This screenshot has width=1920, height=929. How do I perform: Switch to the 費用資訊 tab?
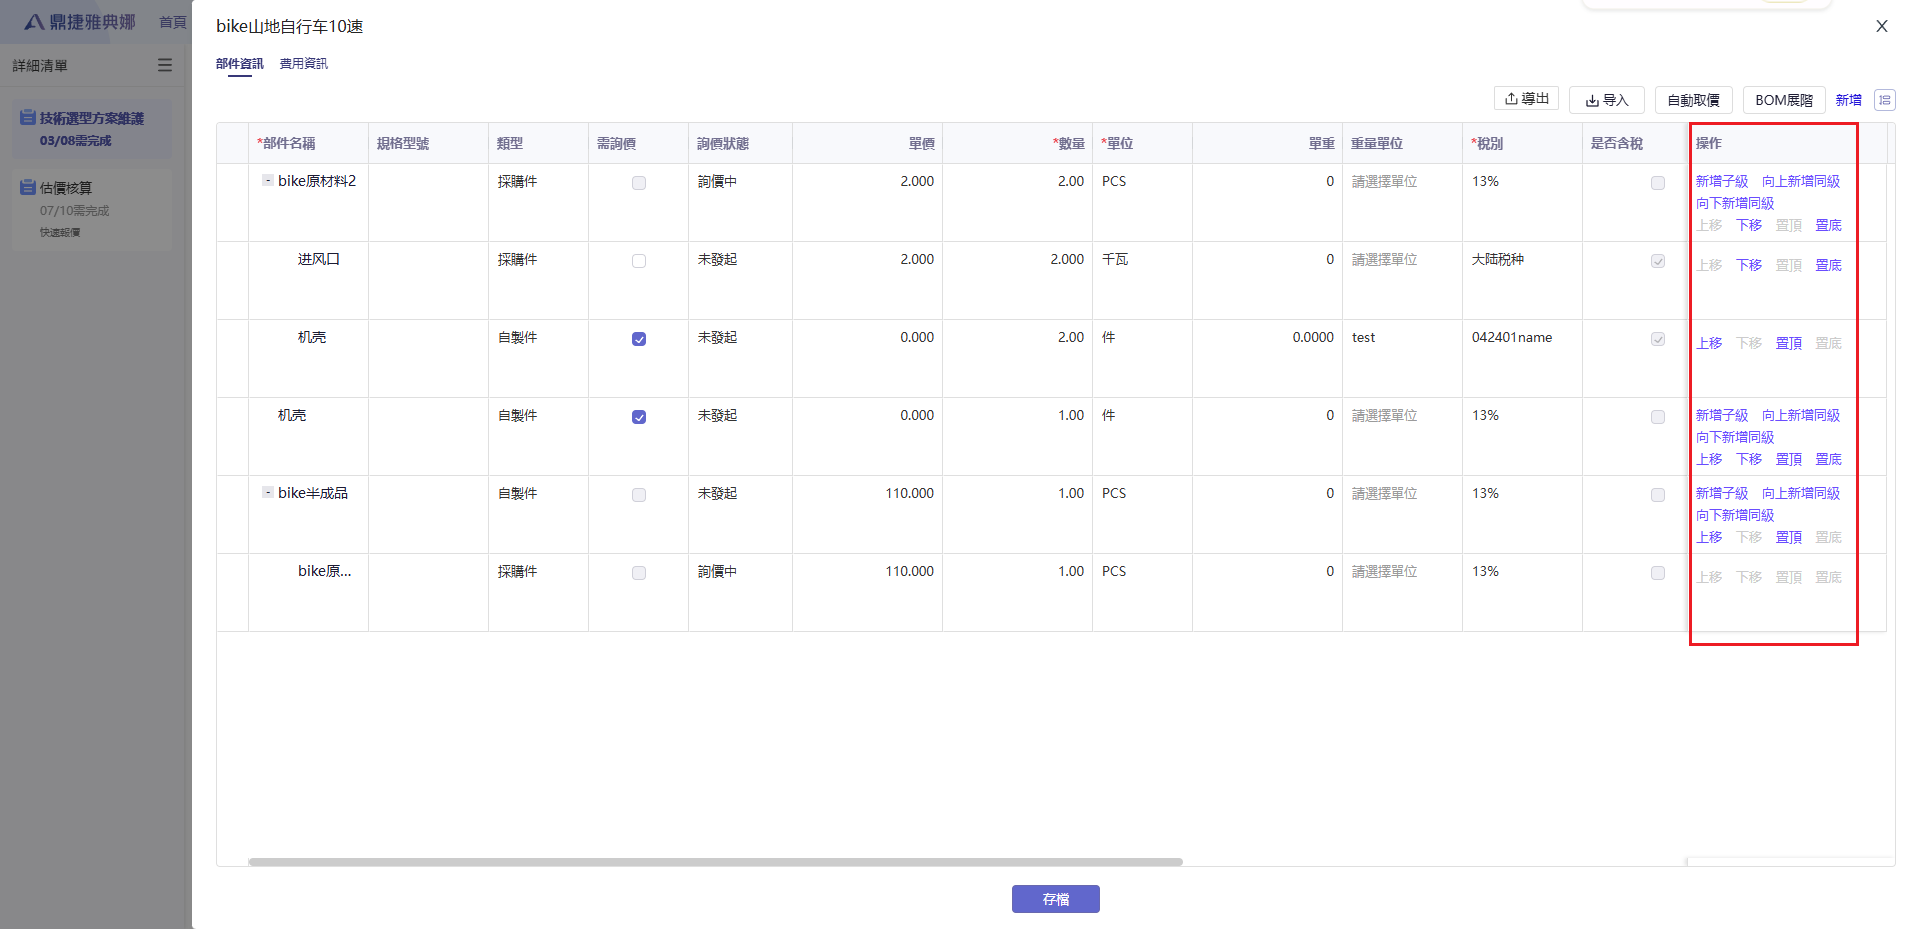[304, 64]
